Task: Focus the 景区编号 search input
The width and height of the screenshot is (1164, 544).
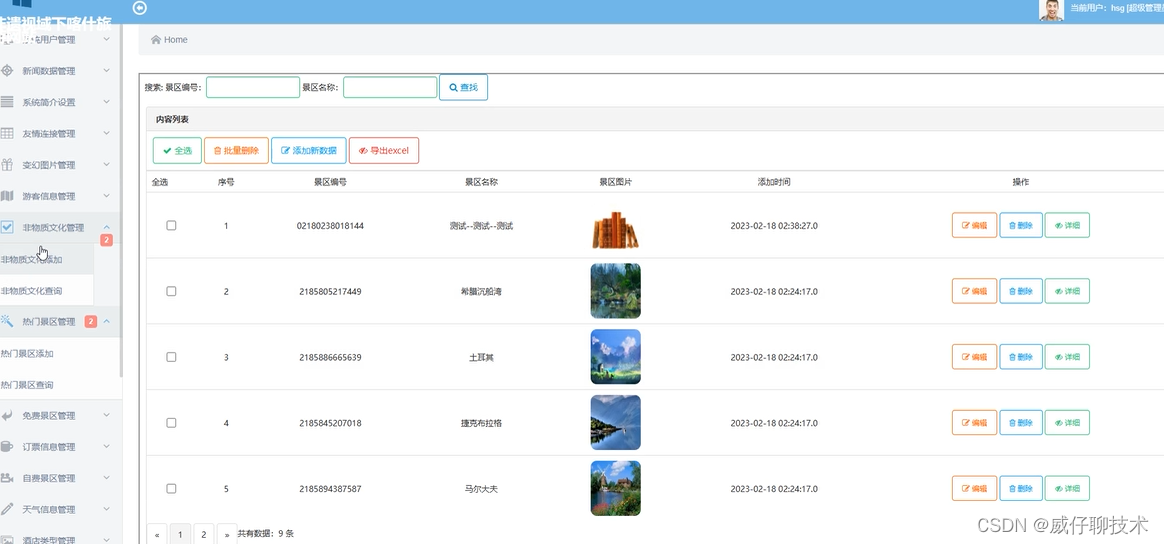Action: [x=253, y=88]
